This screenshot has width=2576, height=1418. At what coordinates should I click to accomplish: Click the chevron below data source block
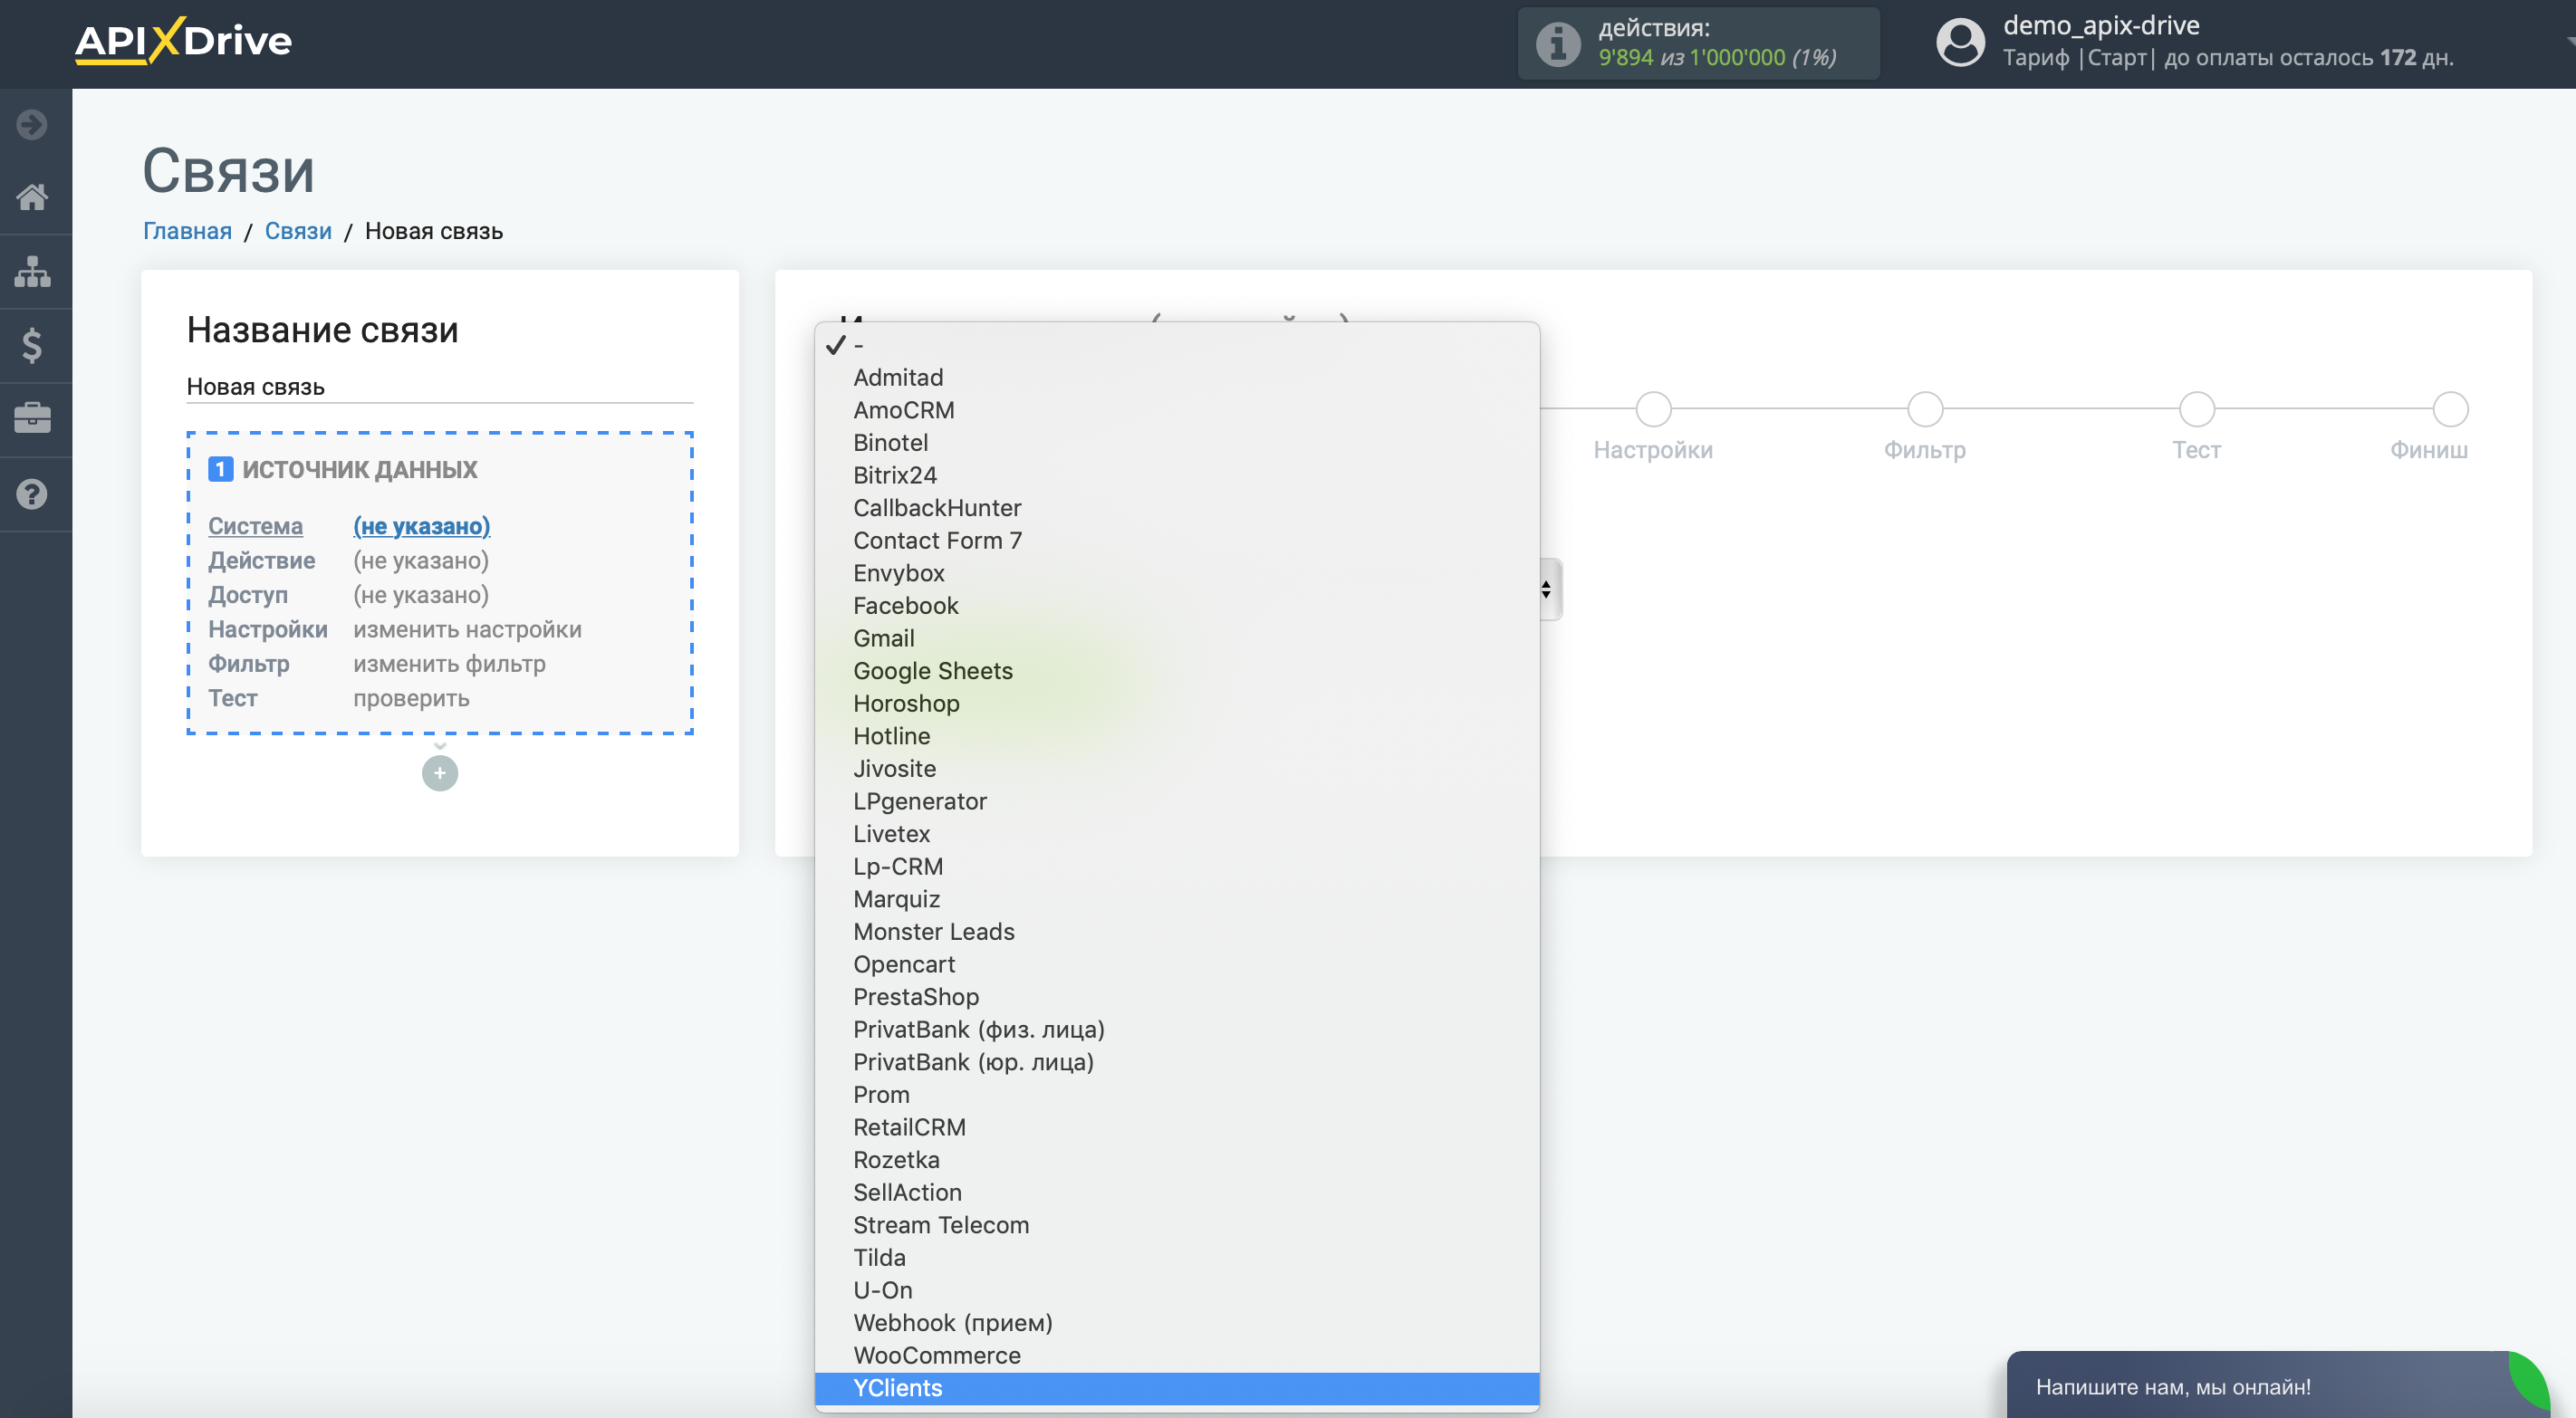[x=440, y=746]
